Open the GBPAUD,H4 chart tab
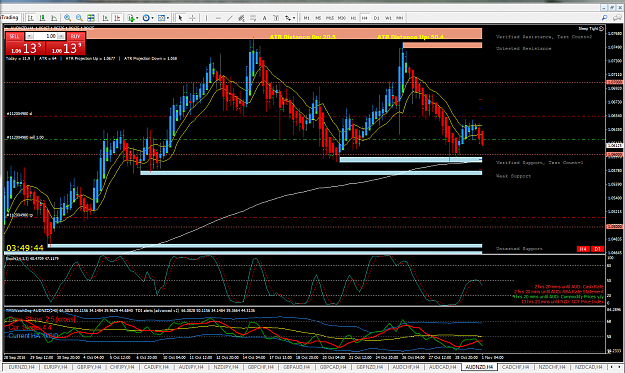Screen dimensions: 625x373 [297, 367]
